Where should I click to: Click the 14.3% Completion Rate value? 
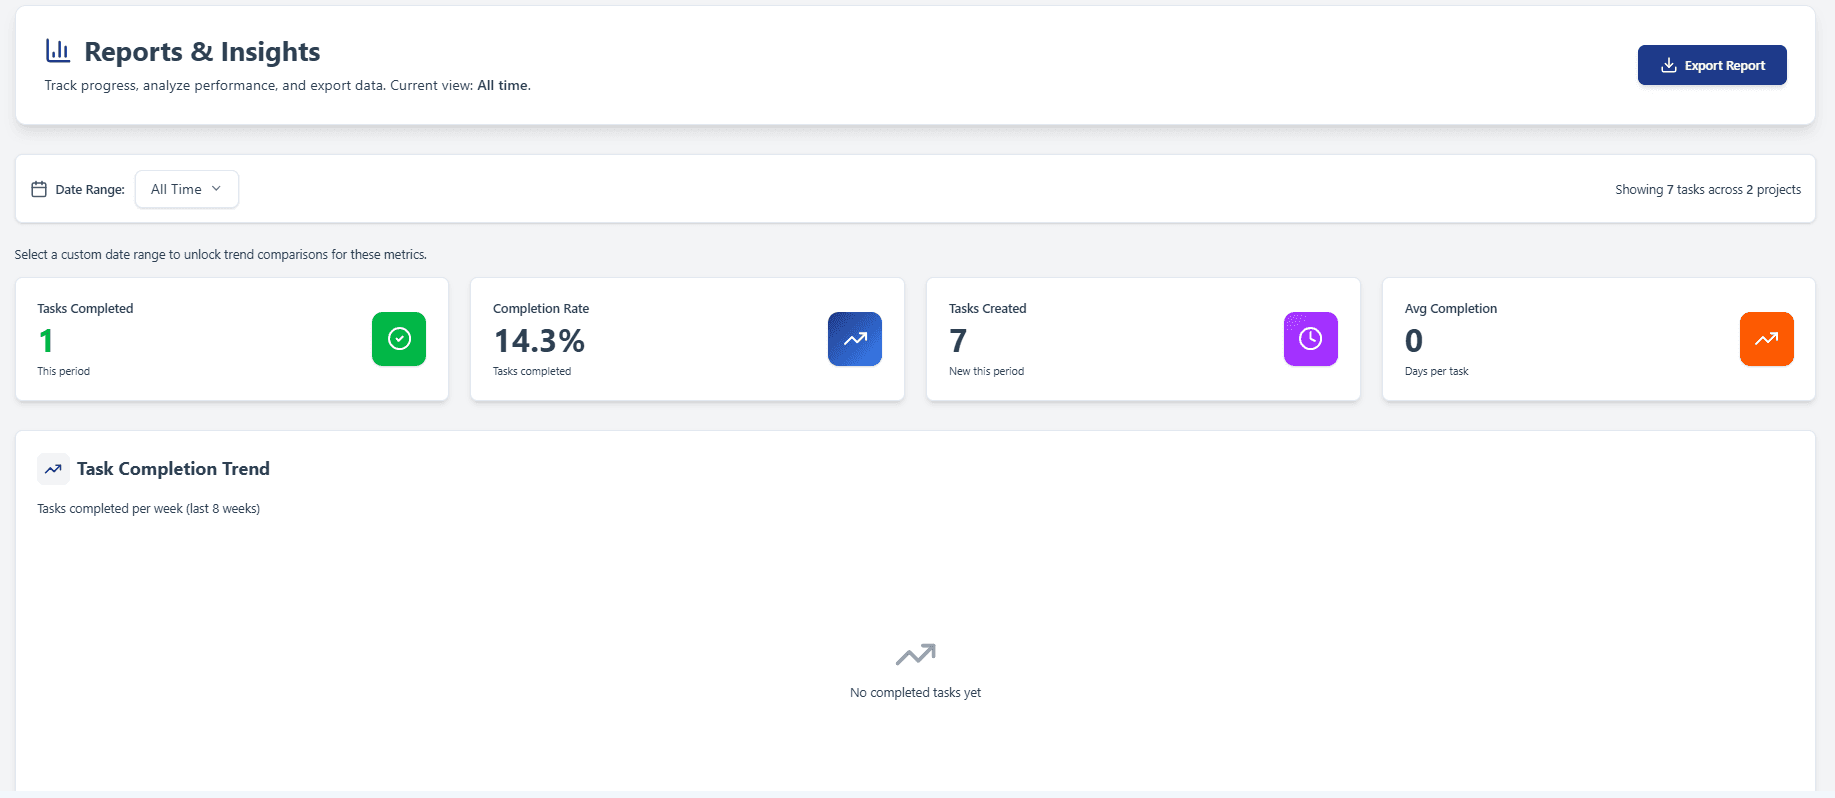(538, 340)
